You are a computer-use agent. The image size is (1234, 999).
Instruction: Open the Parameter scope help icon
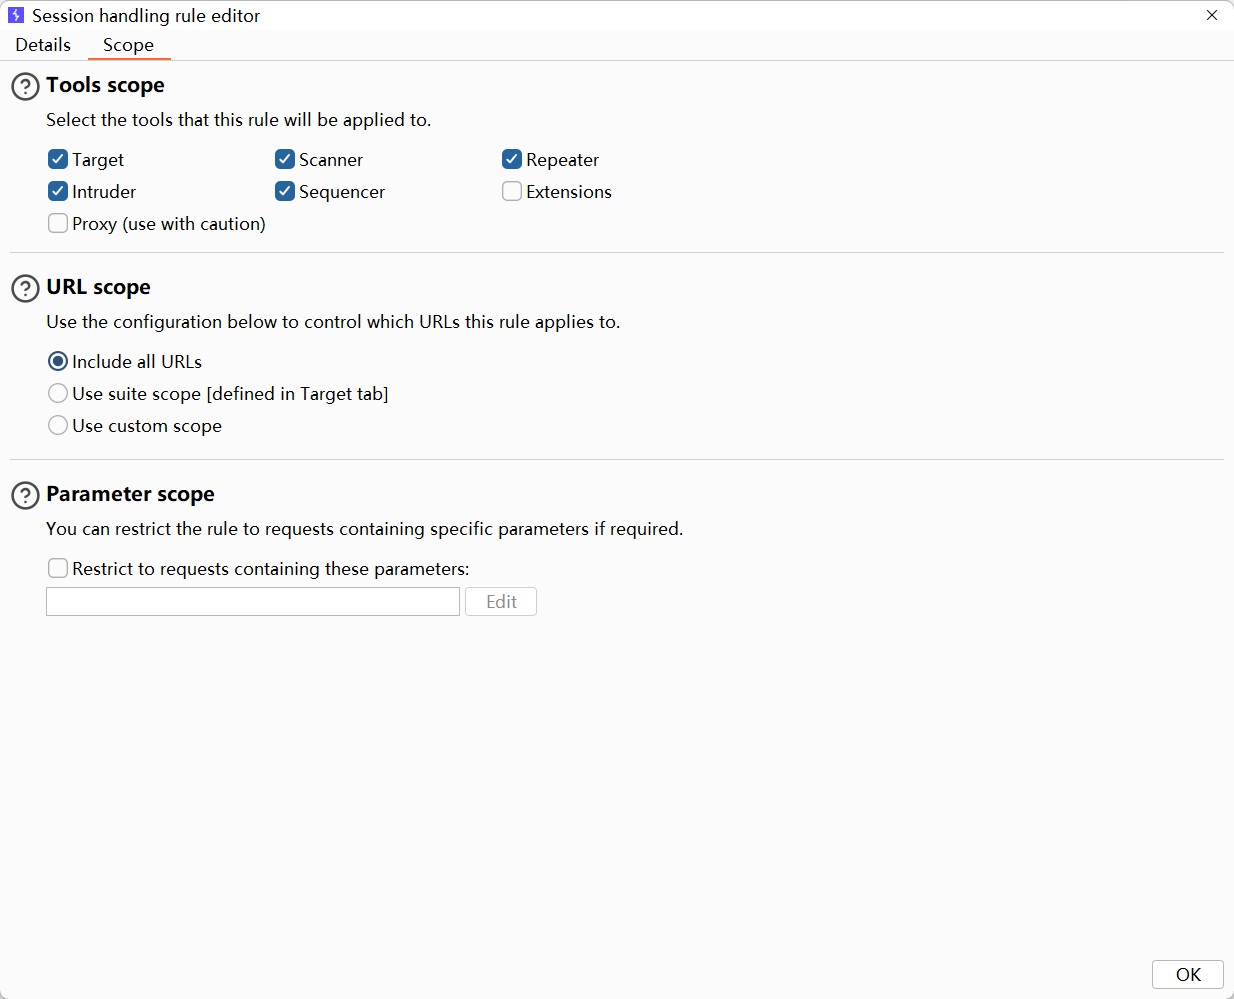pos(25,496)
